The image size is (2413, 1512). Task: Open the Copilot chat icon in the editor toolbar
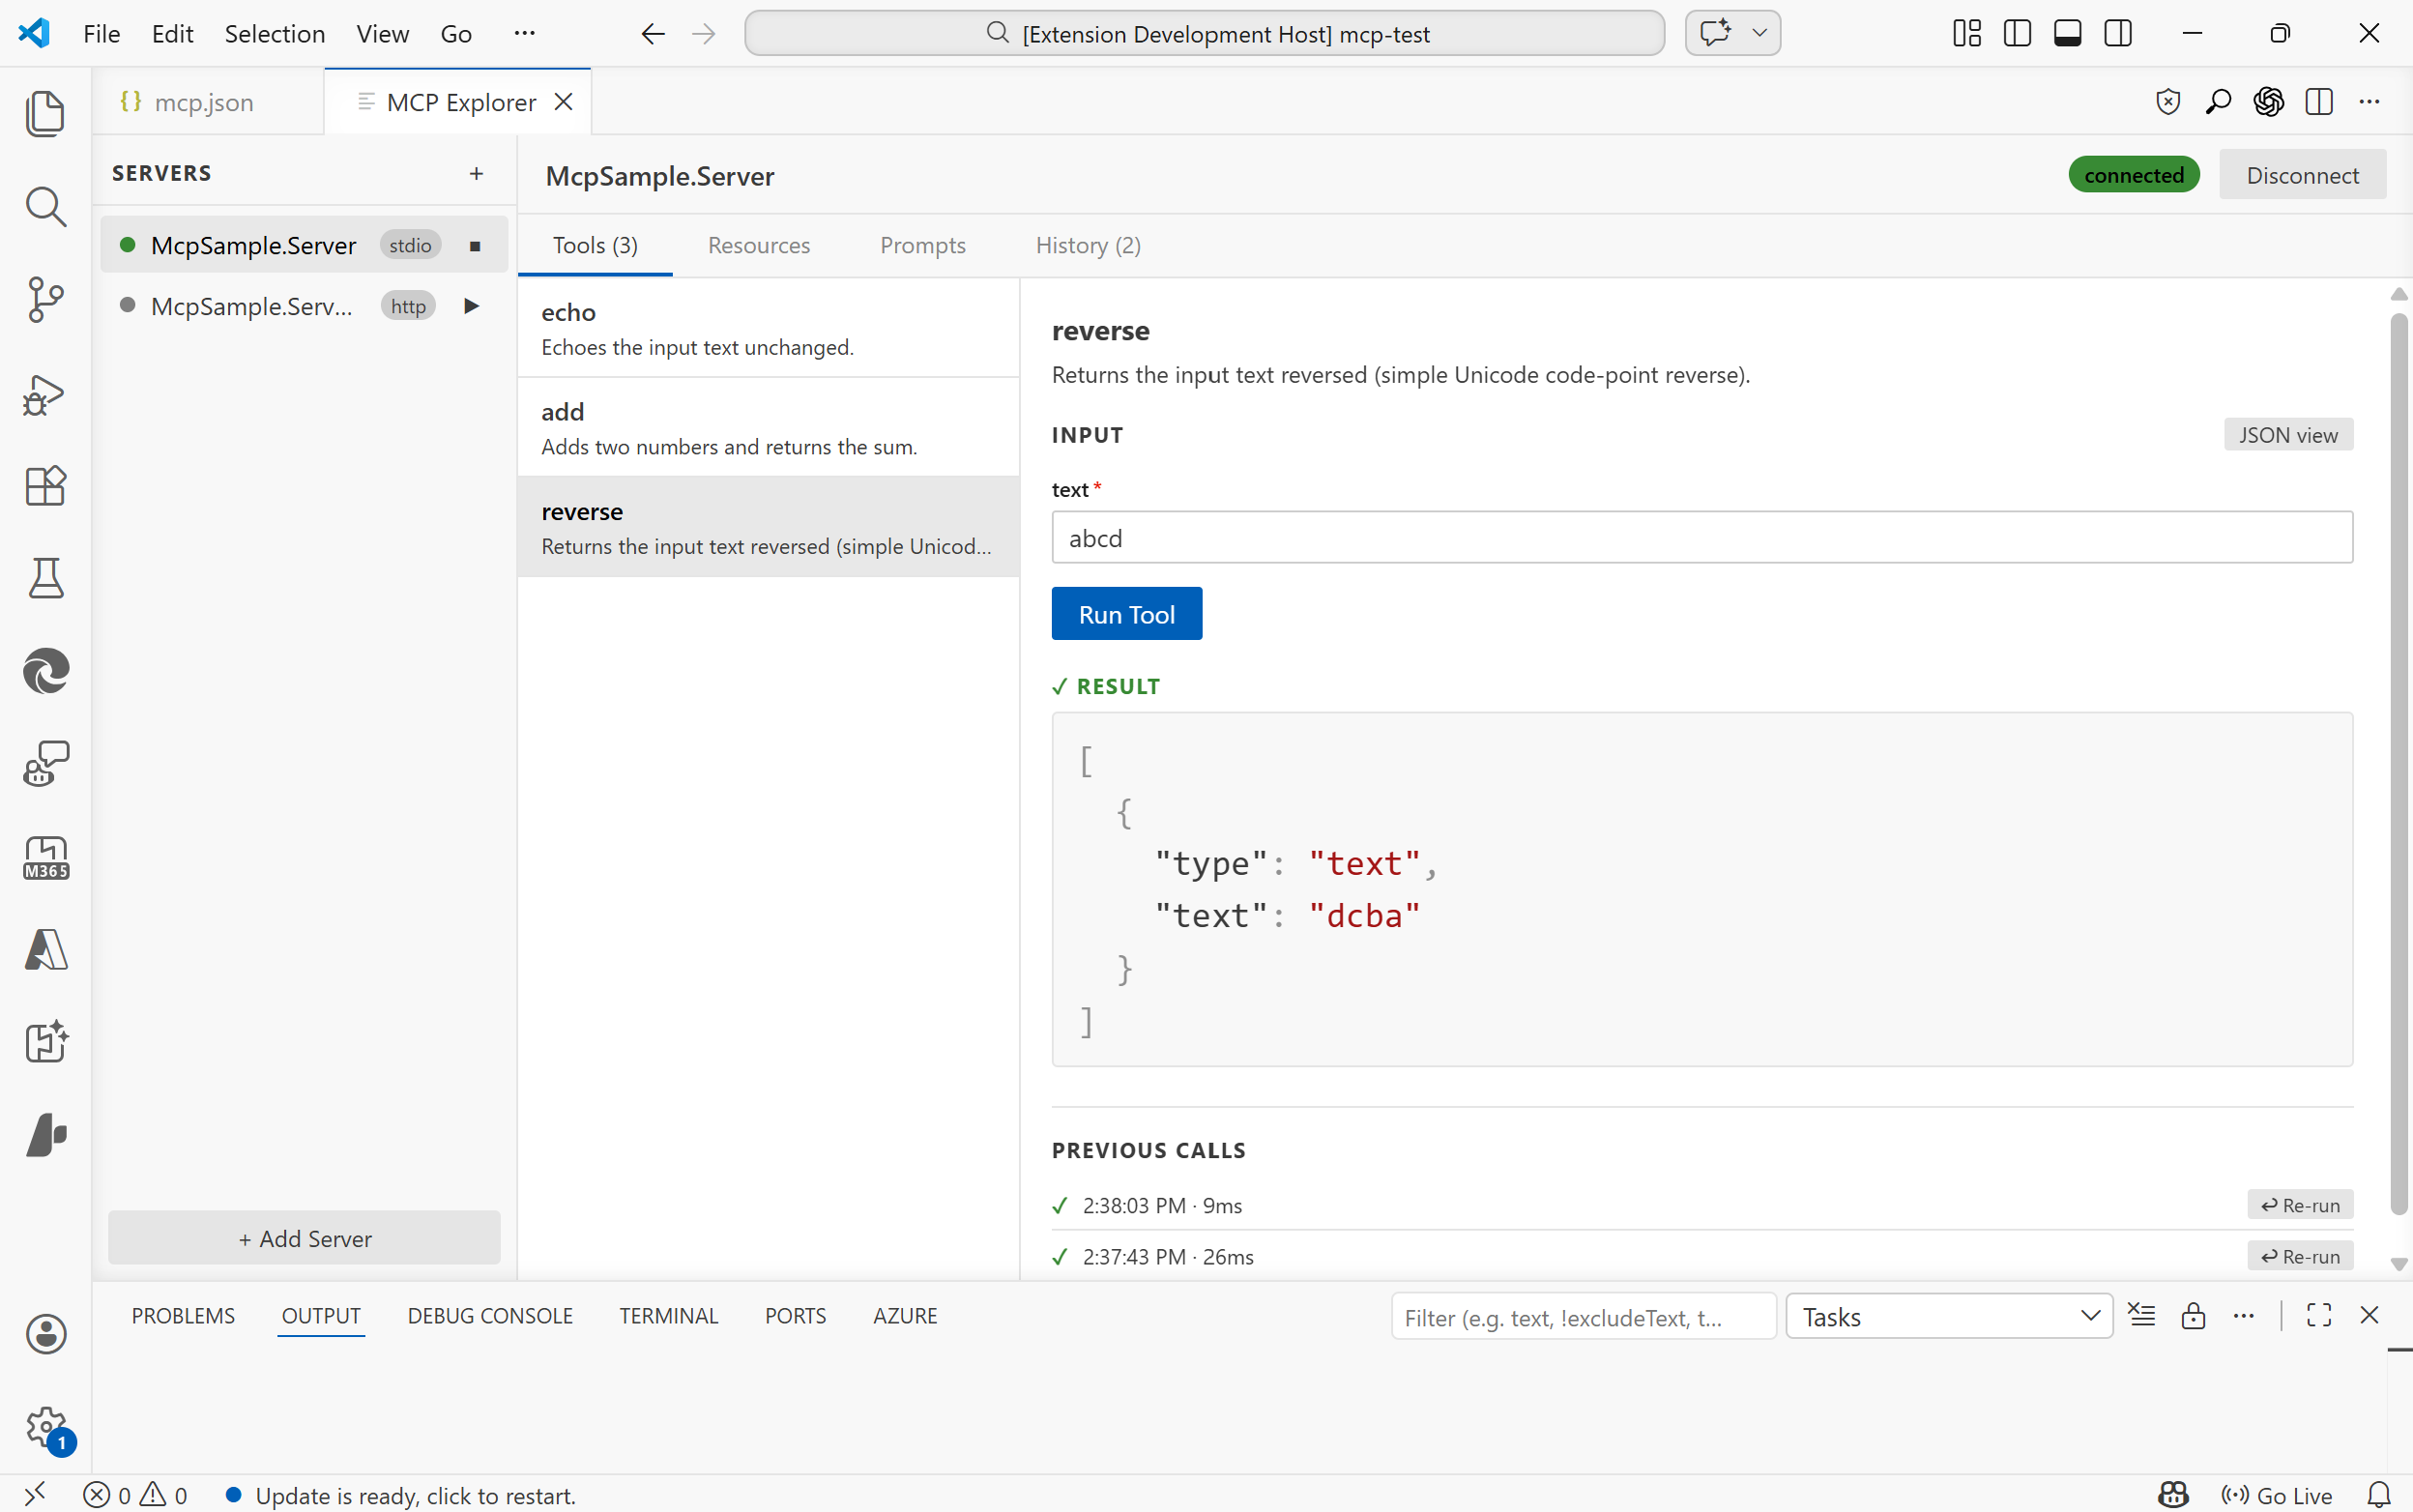point(2268,101)
